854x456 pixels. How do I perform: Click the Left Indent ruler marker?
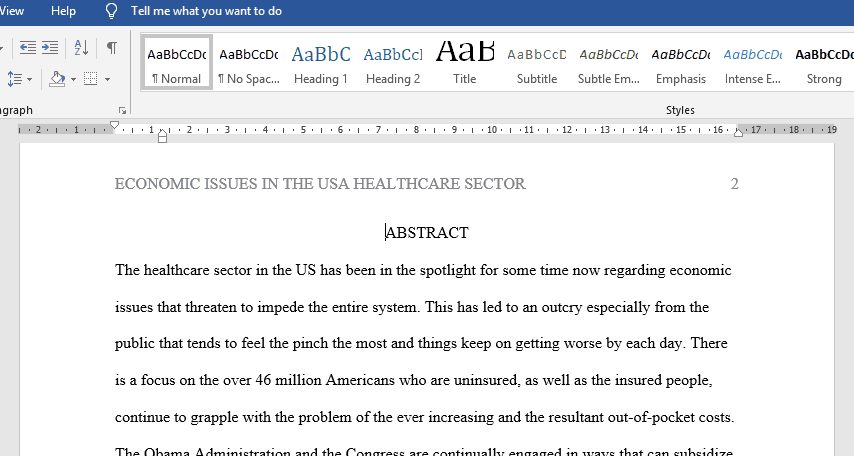coord(162,138)
